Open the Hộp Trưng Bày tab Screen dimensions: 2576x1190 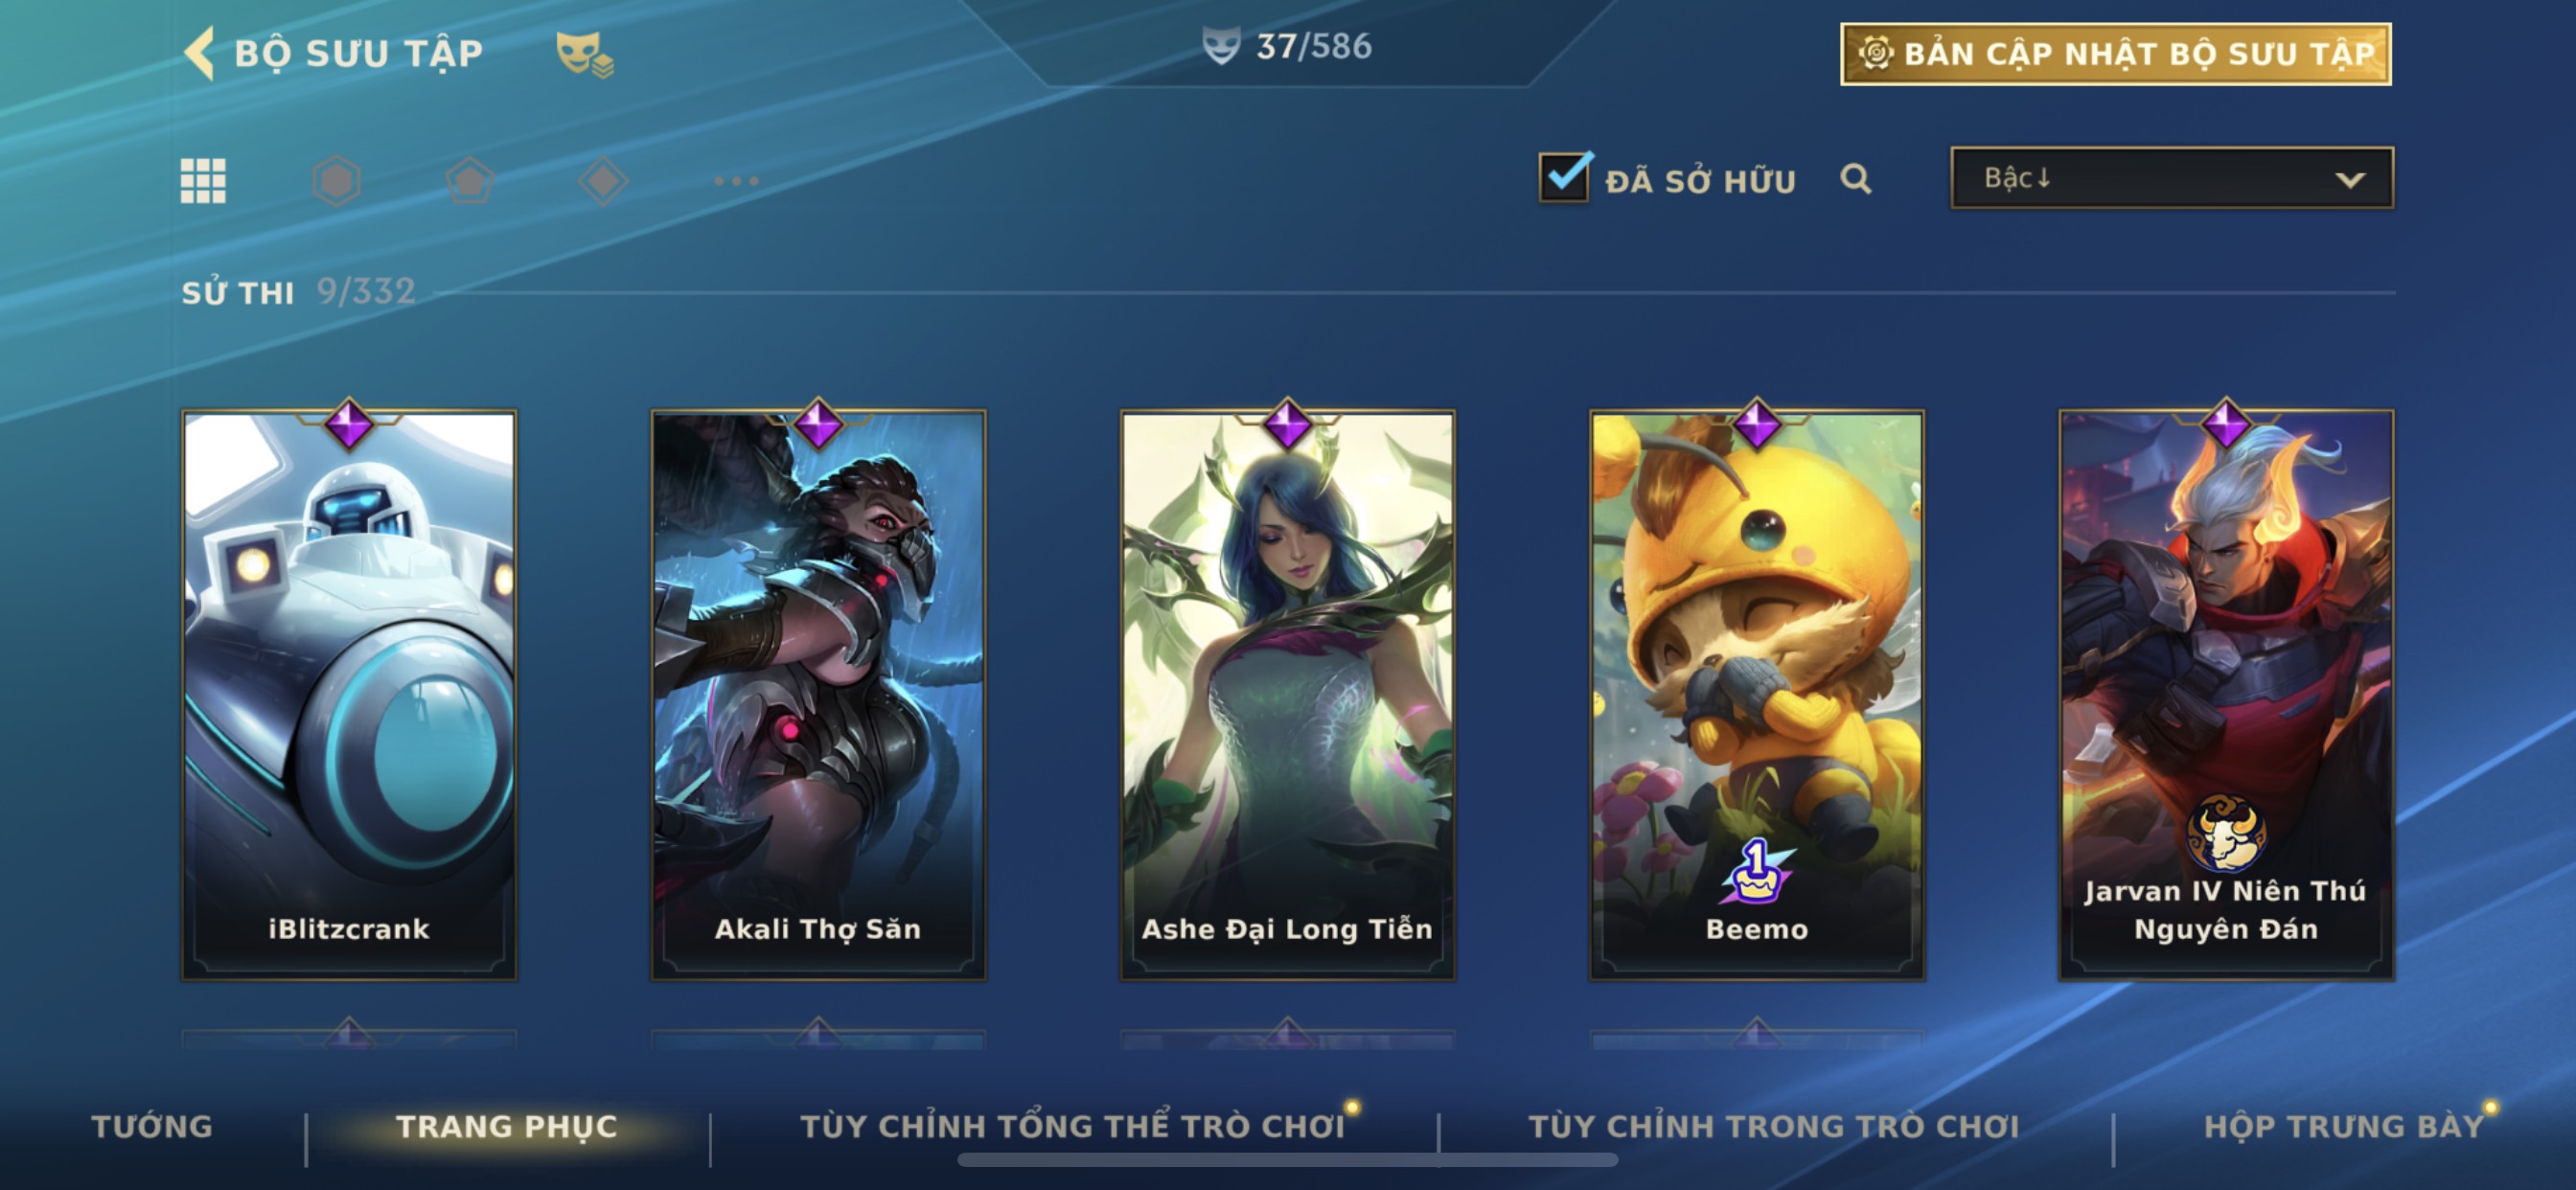click(2344, 1126)
